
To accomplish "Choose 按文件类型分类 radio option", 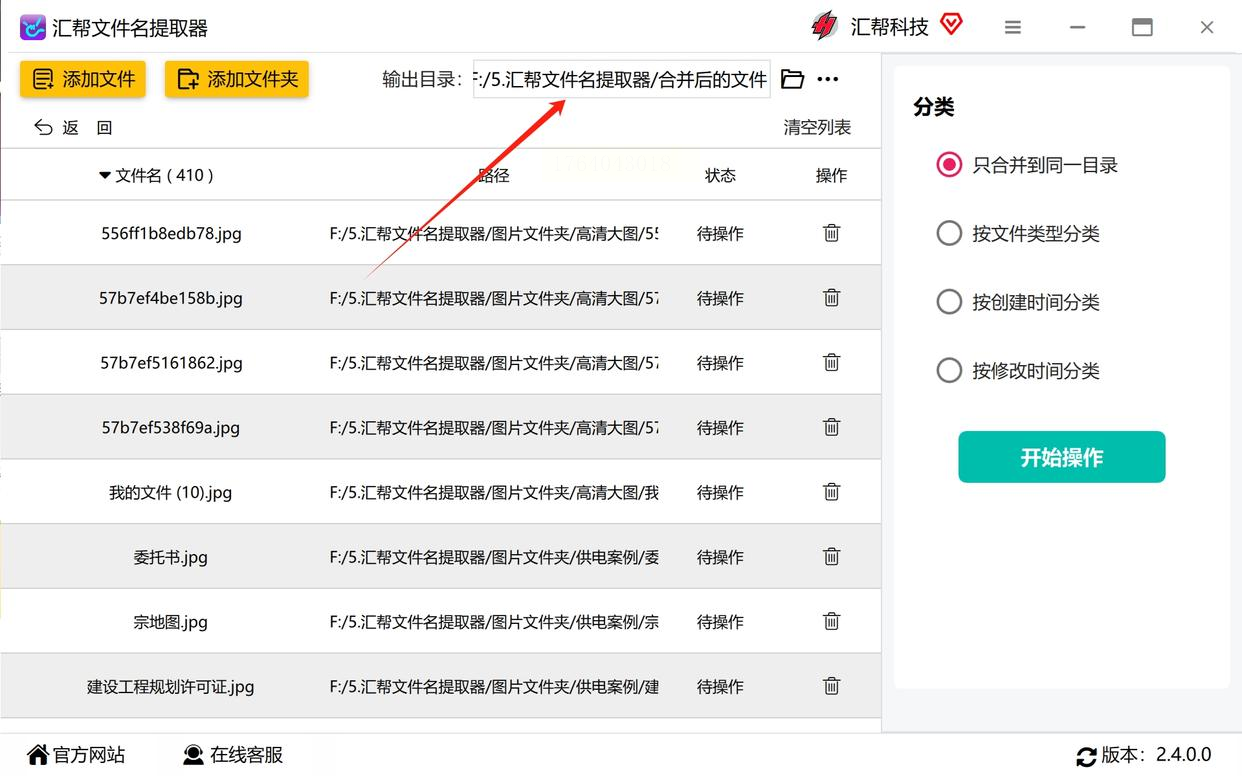I will [949, 234].
